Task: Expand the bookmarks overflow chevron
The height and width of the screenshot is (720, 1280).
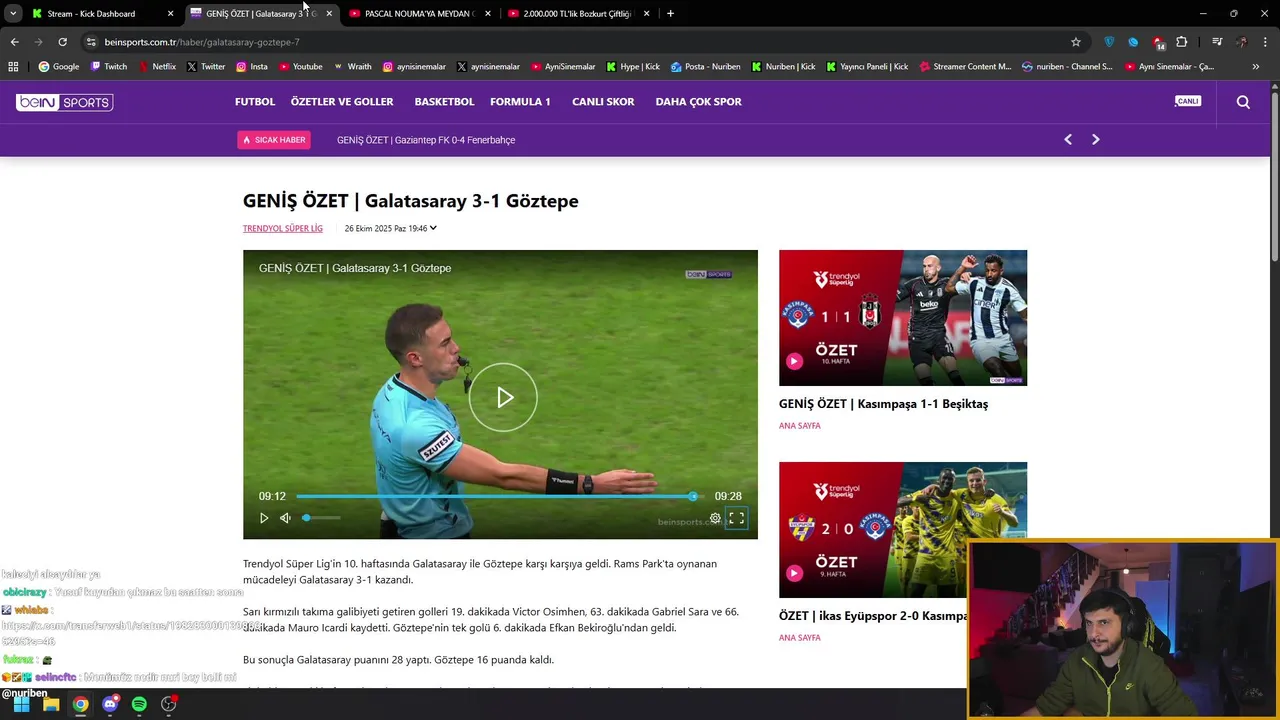Action: tap(1256, 67)
